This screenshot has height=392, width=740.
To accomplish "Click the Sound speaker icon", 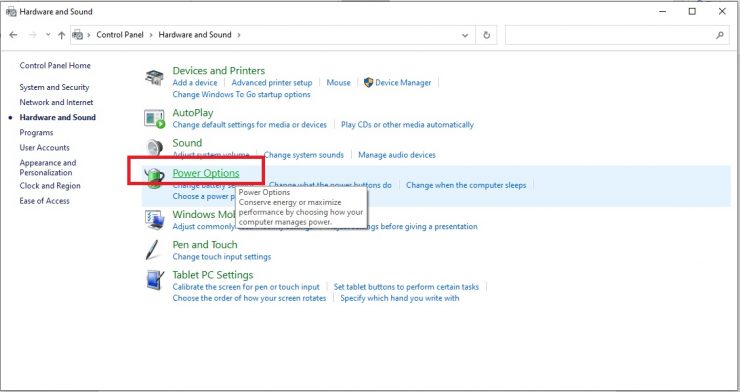I will pyautogui.click(x=154, y=147).
